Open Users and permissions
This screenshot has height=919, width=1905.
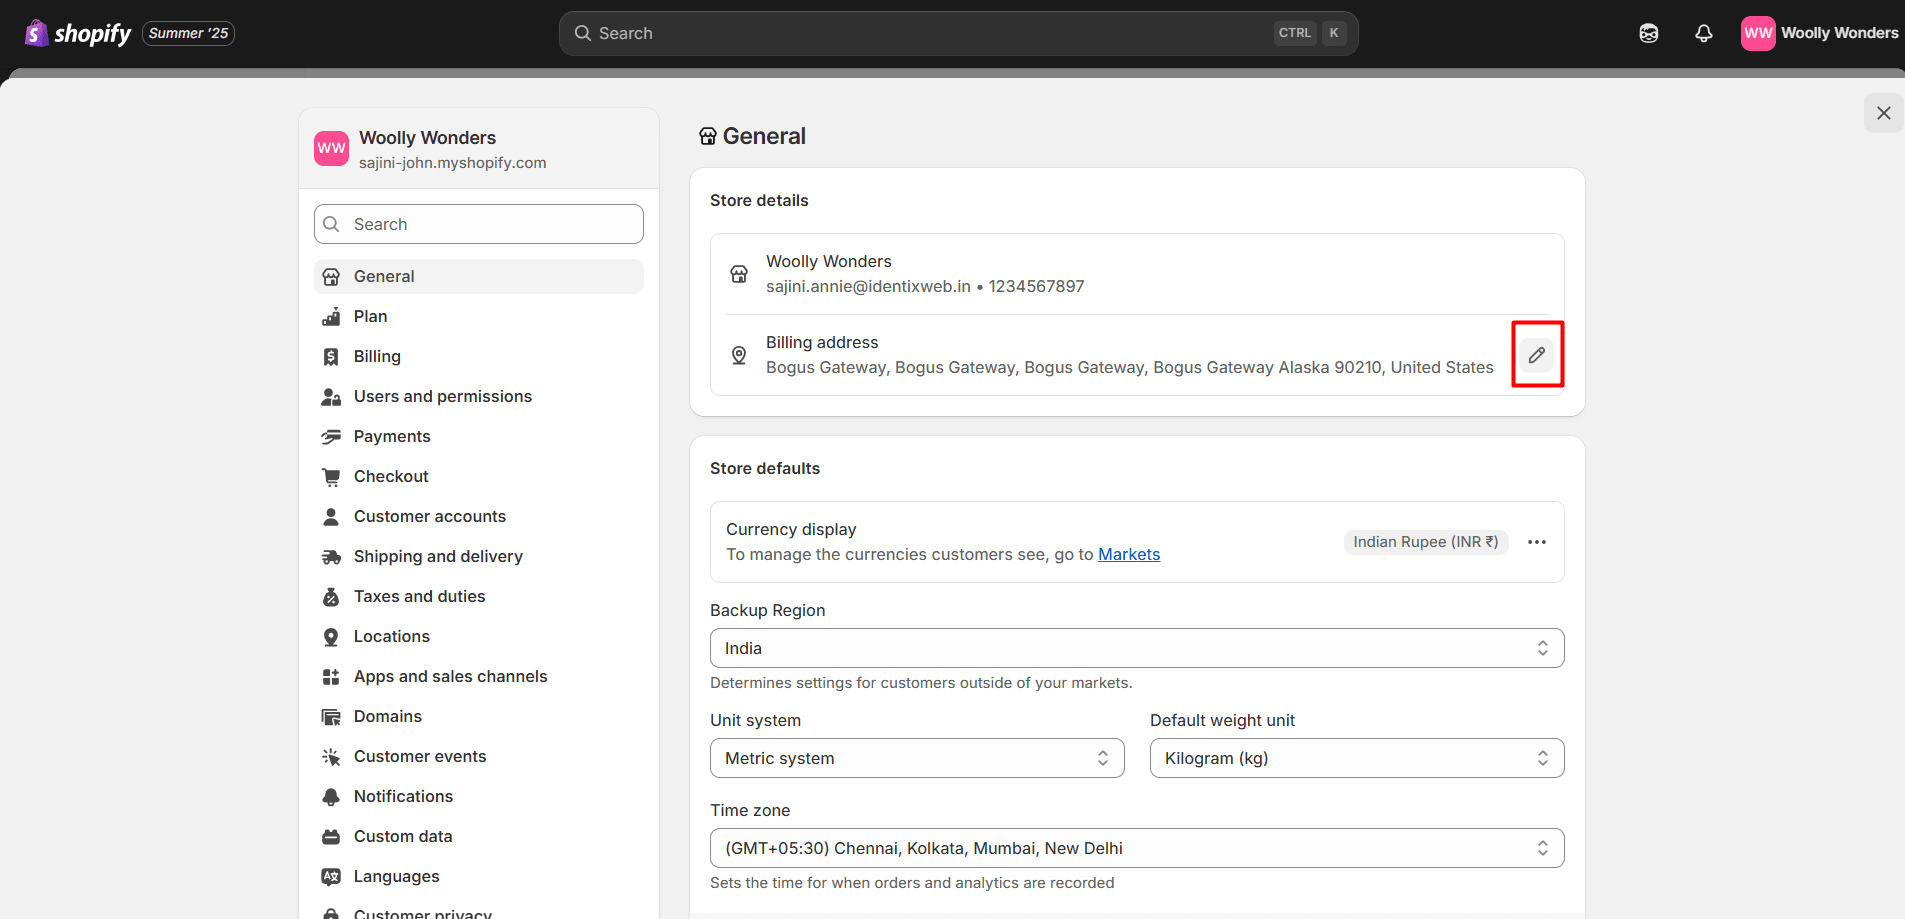pos(479,396)
